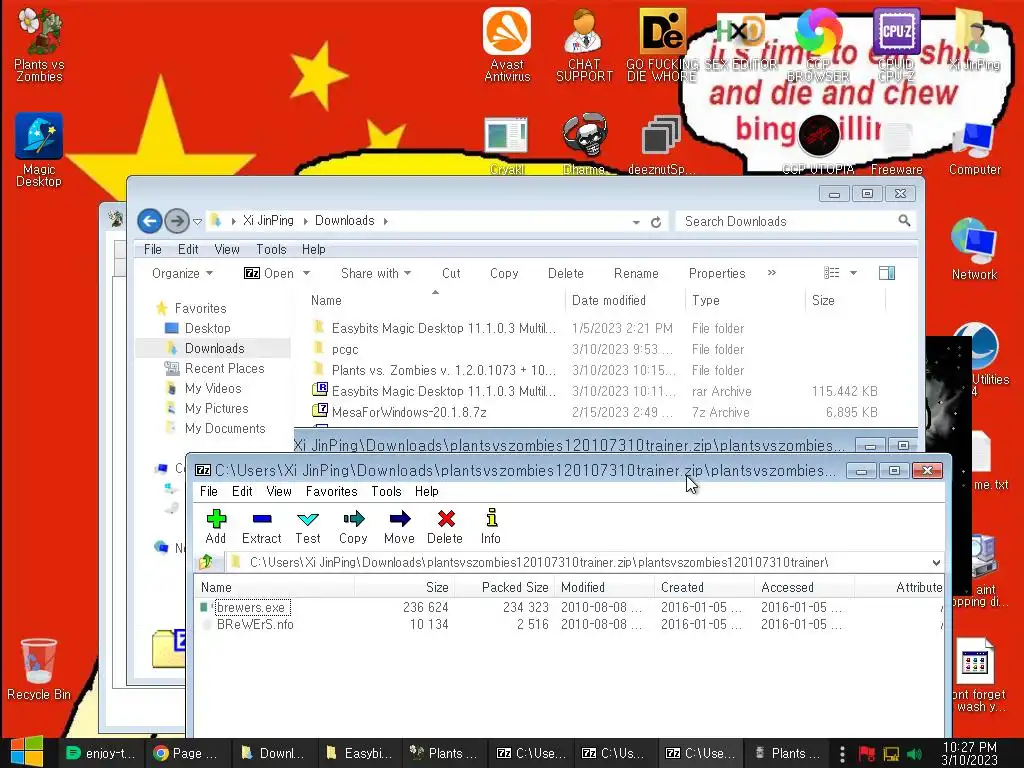
Task: Select the pcgc folder in Downloads
Action: click(x=345, y=349)
